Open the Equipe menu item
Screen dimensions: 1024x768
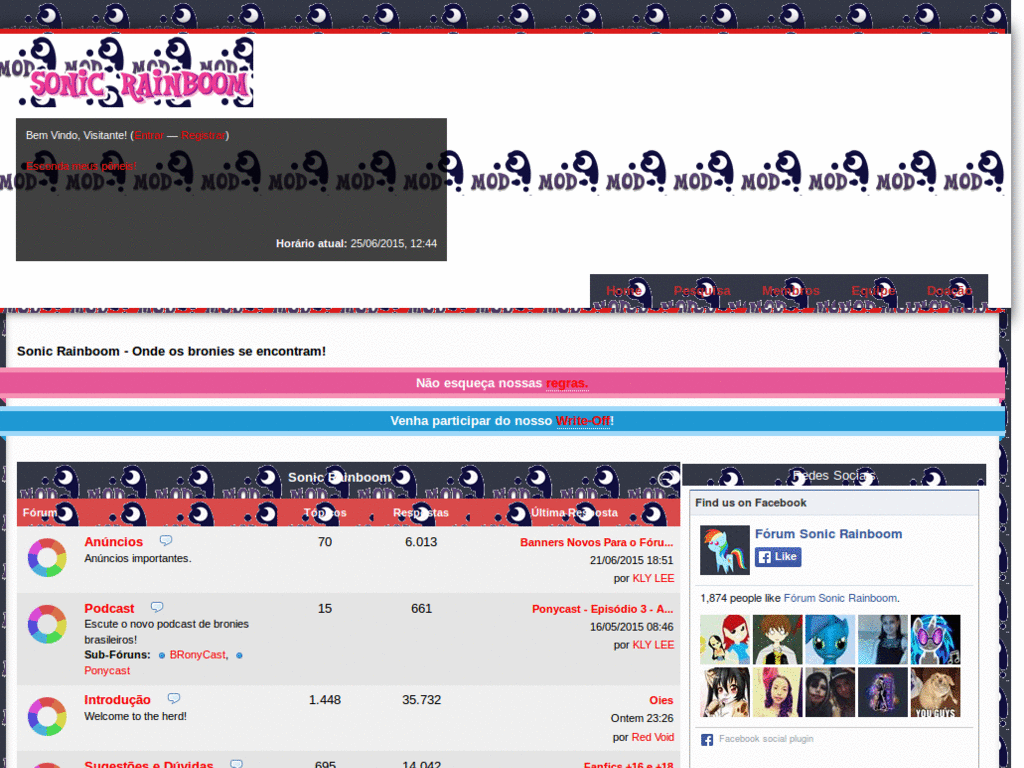point(873,291)
